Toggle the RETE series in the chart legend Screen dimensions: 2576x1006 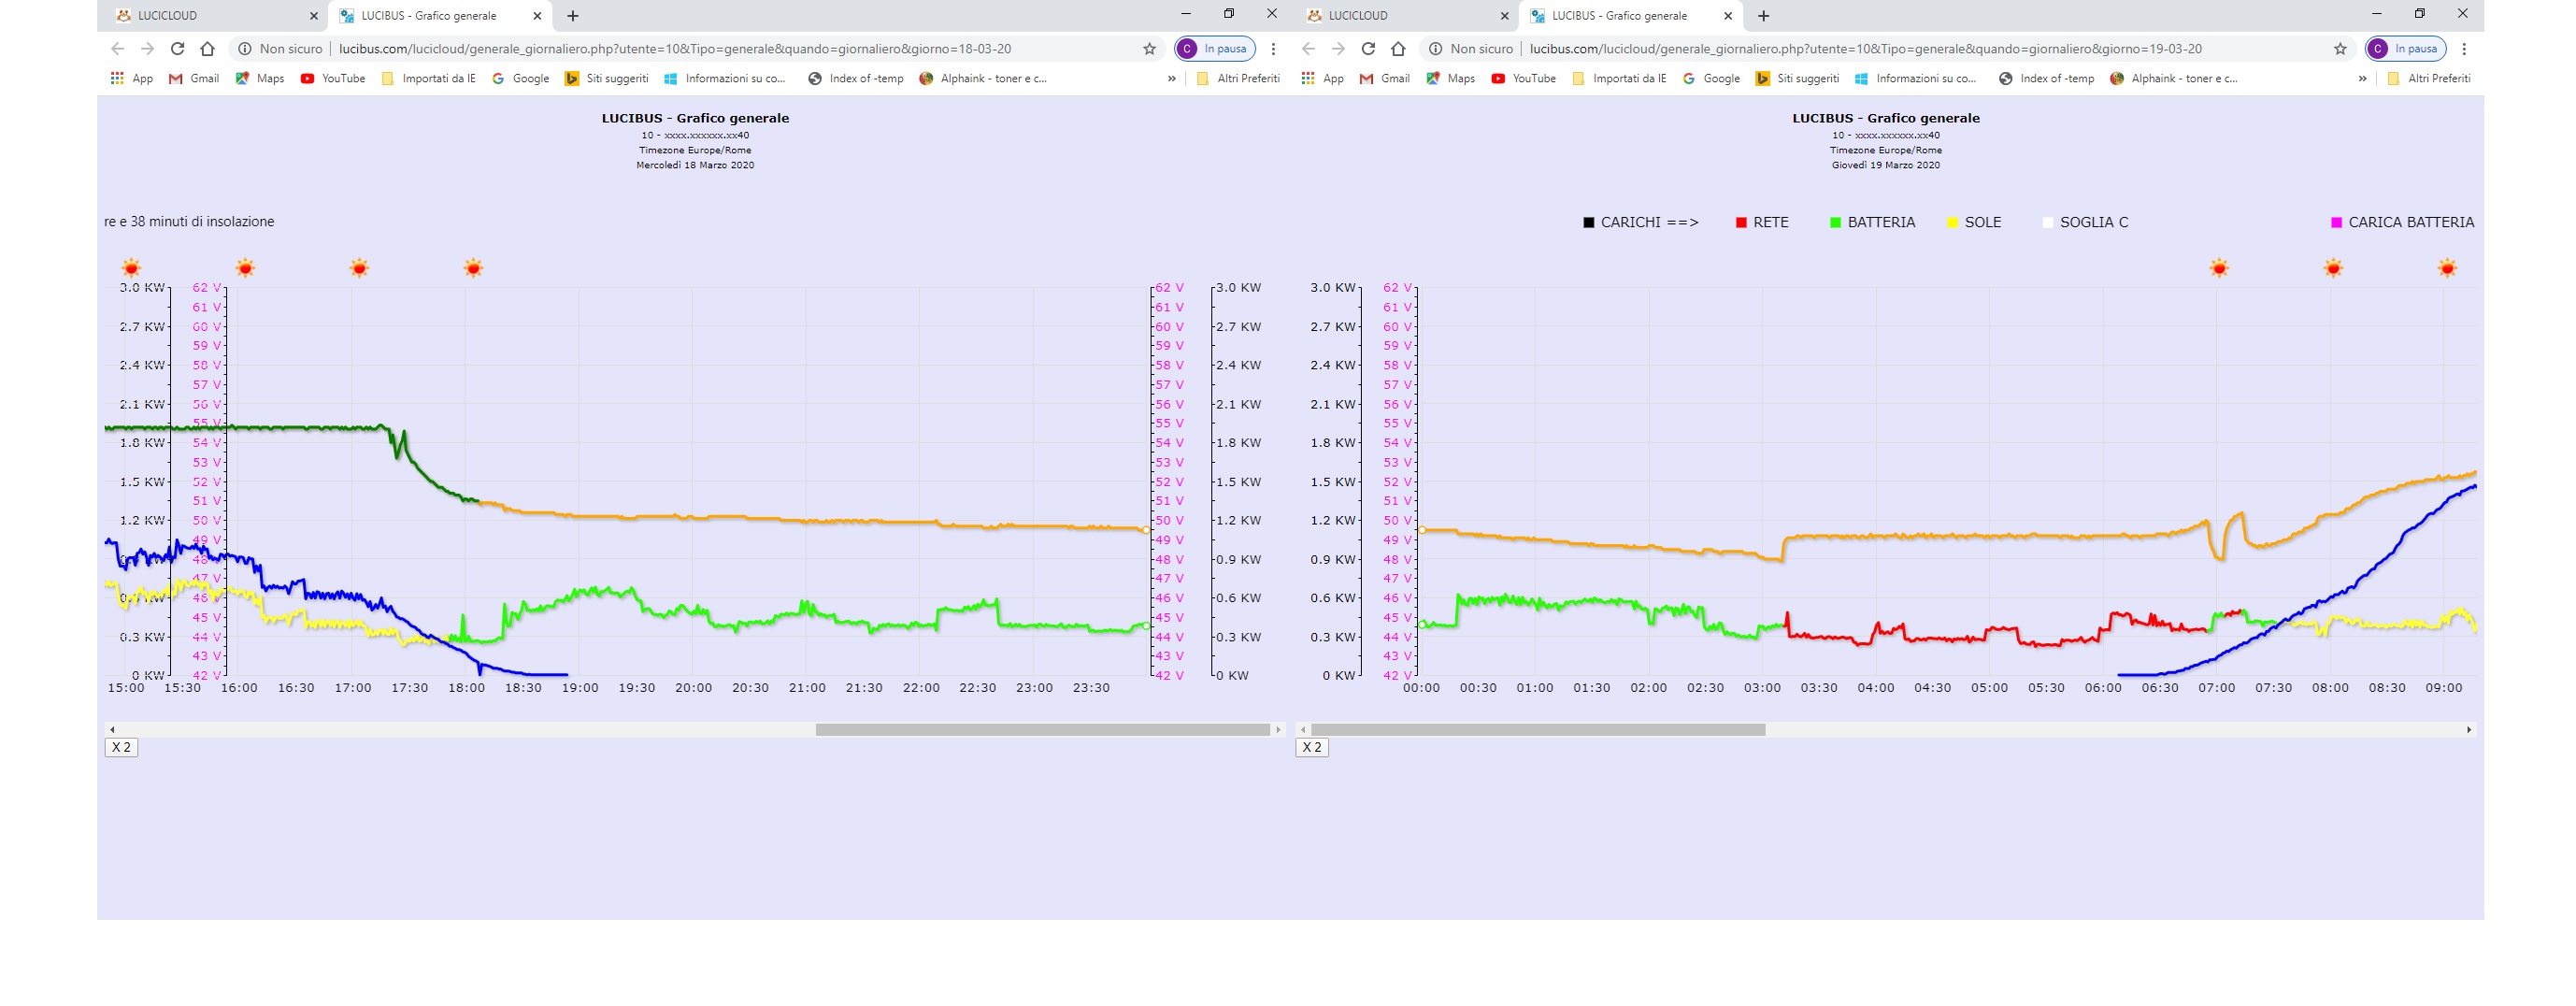[1761, 223]
